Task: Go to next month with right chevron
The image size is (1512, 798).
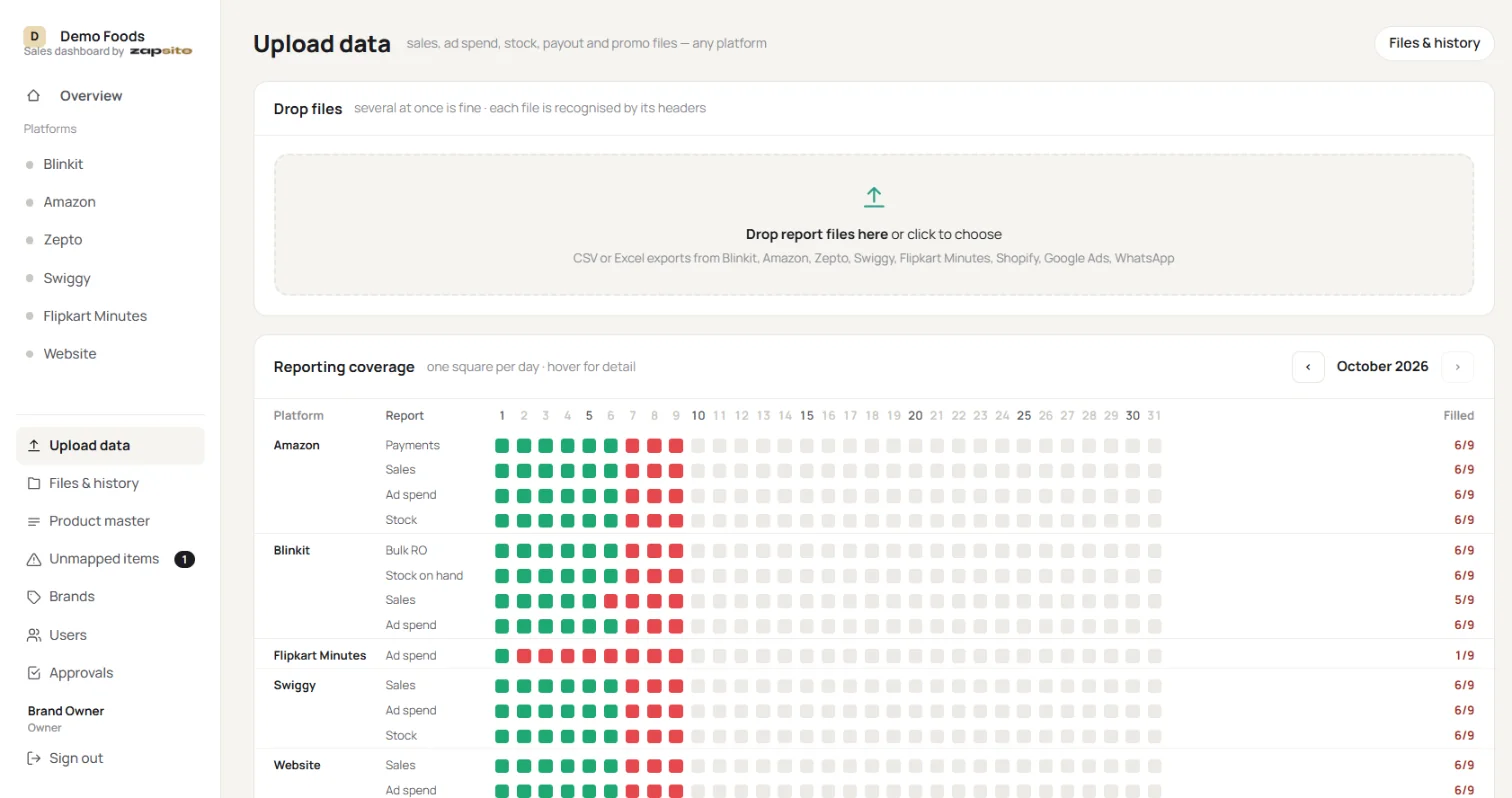Action: pos(1458,367)
